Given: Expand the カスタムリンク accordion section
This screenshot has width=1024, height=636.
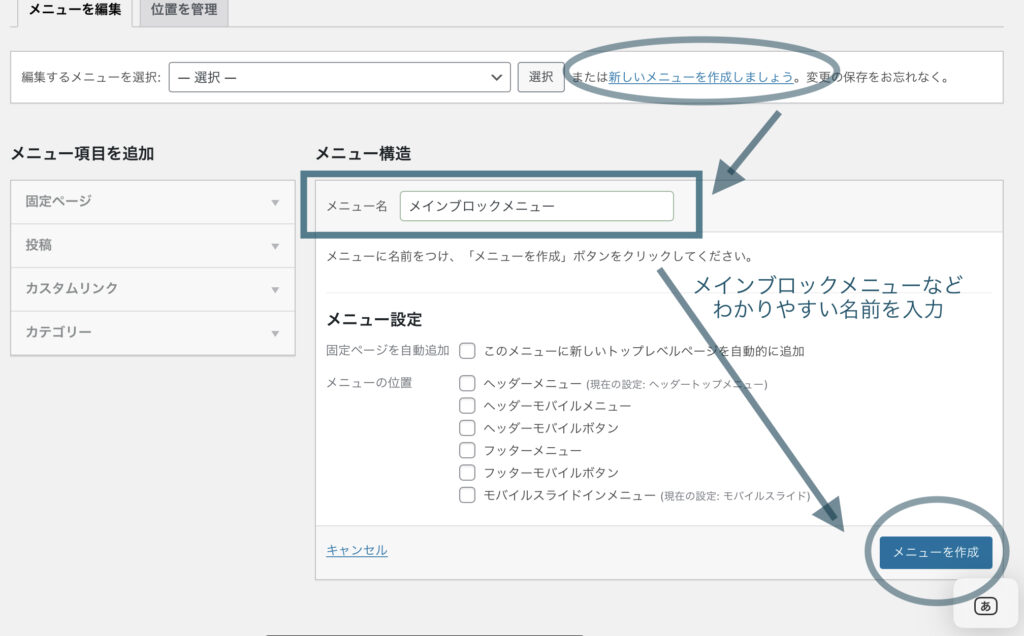Looking at the screenshot, I should 152,288.
